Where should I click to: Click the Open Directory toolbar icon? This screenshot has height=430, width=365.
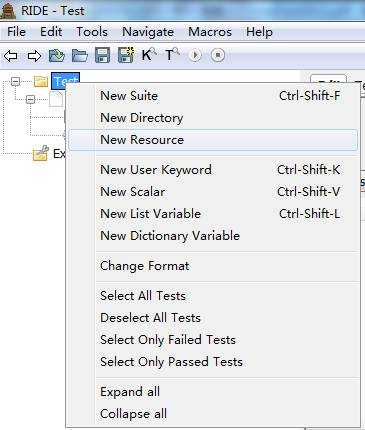pos(80,55)
